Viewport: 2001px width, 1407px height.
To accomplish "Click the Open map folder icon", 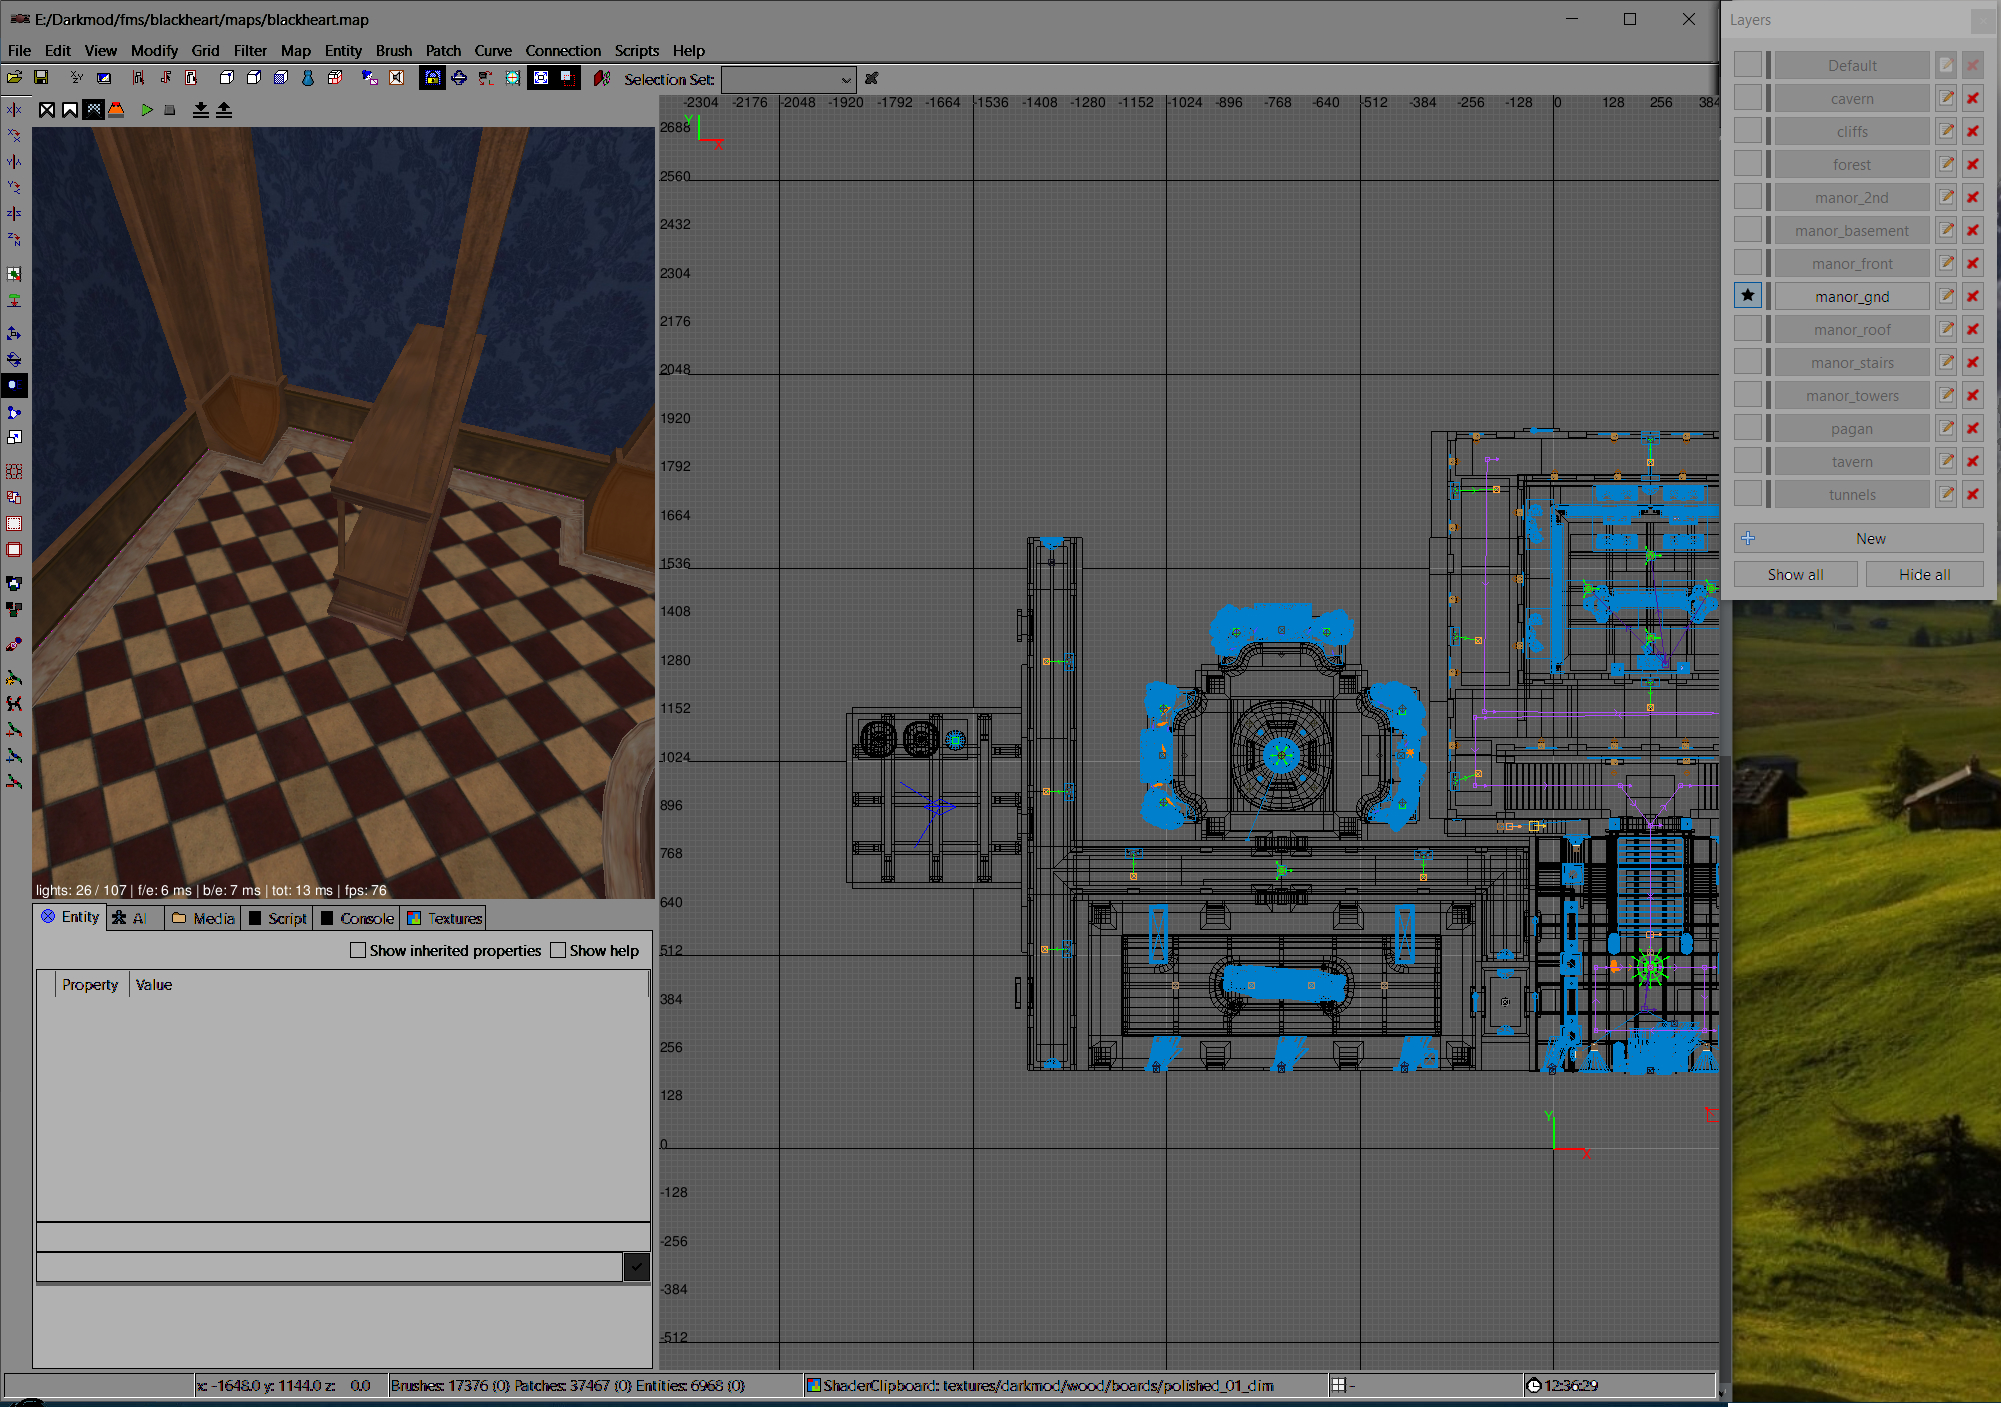I will coord(15,78).
